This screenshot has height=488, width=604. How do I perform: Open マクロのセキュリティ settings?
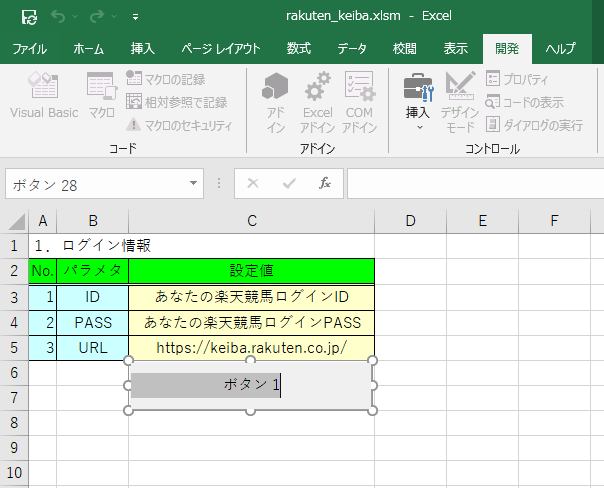(179, 125)
